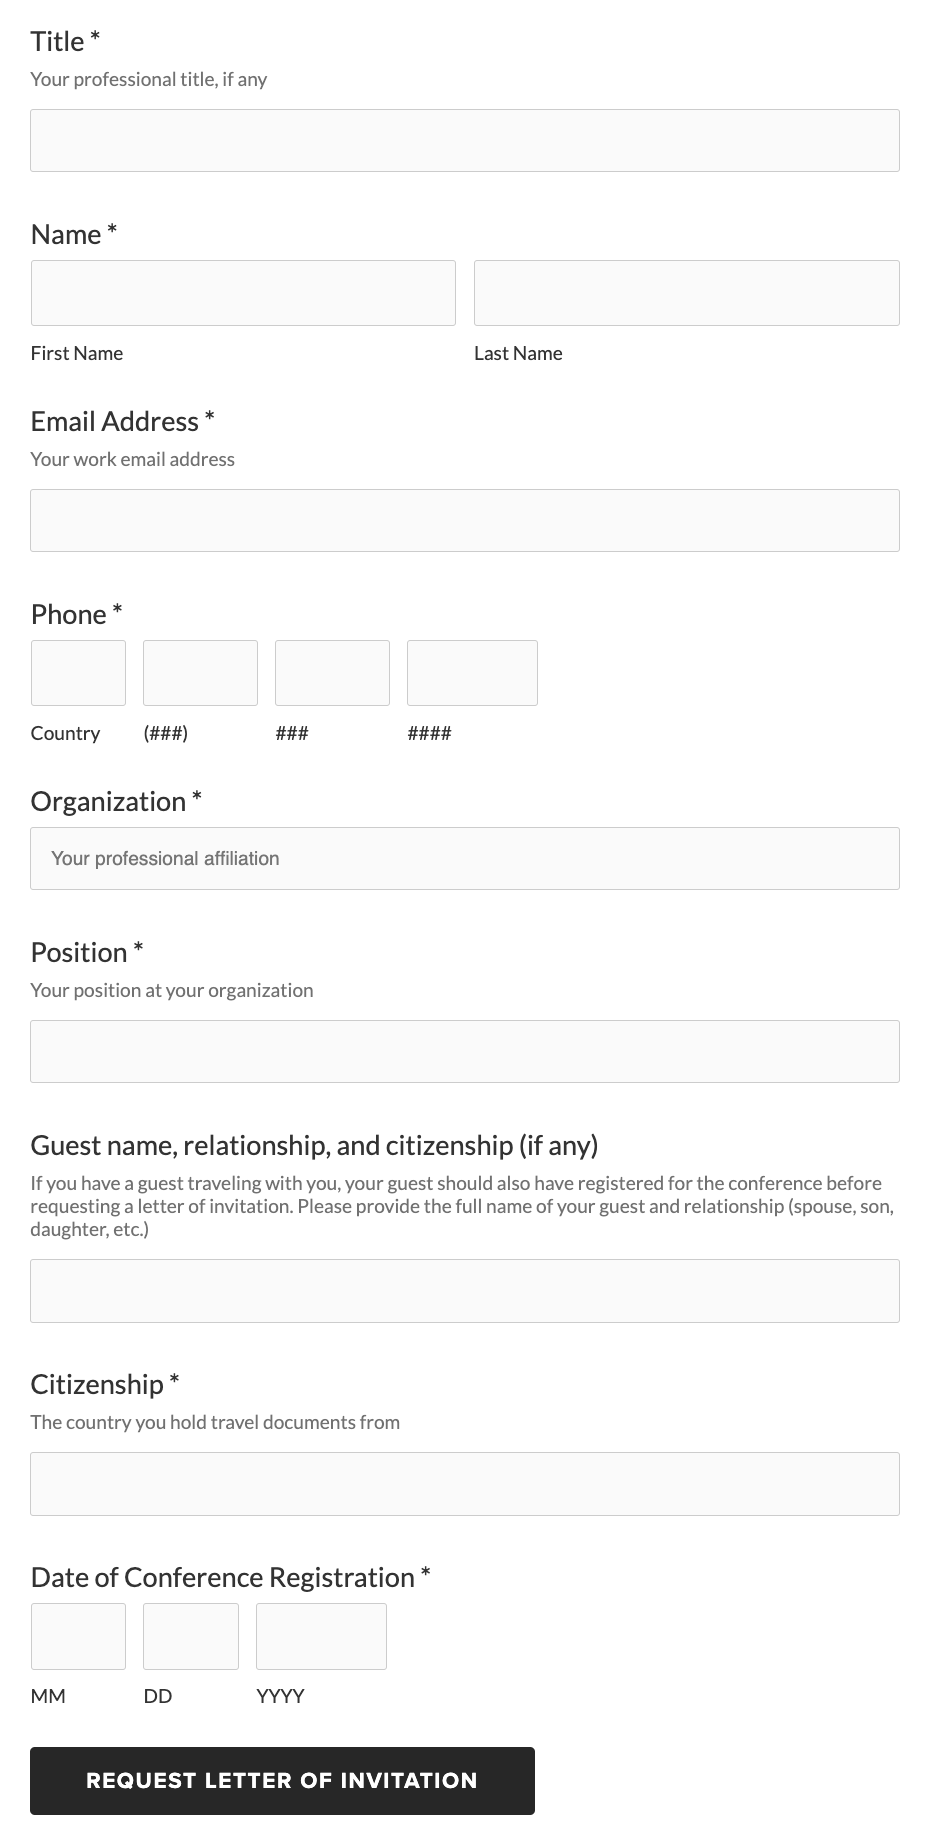Select the phone three-digit ### prefix box
Viewport: 928px width, 1844px height.
click(332, 673)
